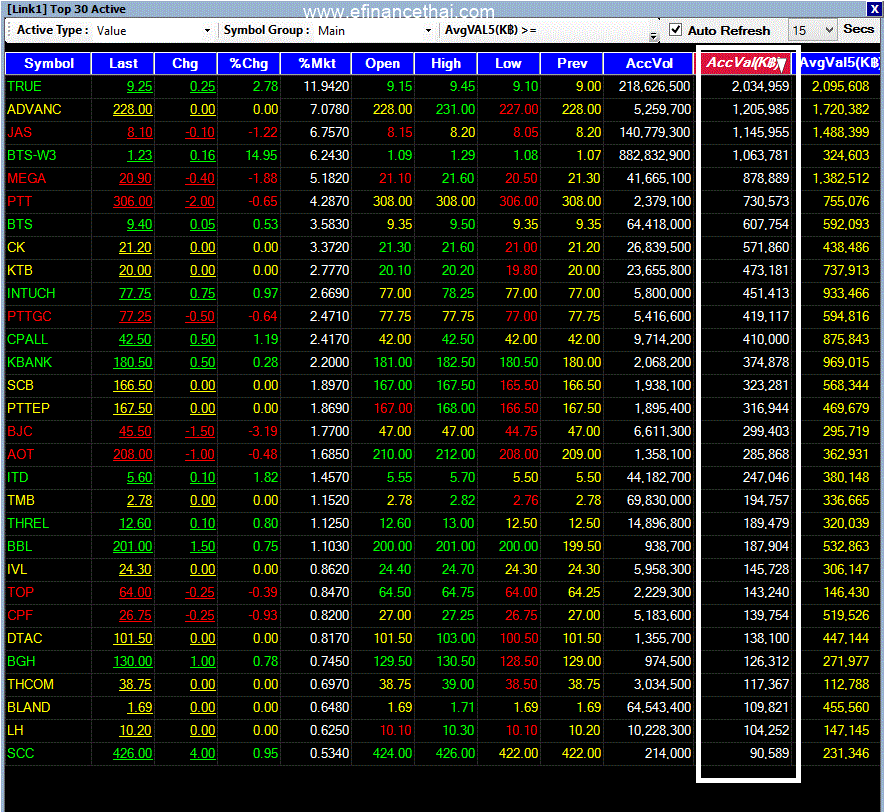Click BTS-W3 percent change 14.95
Image resolution: width=885 pixels, height=812 pixels.
point(262,155)
